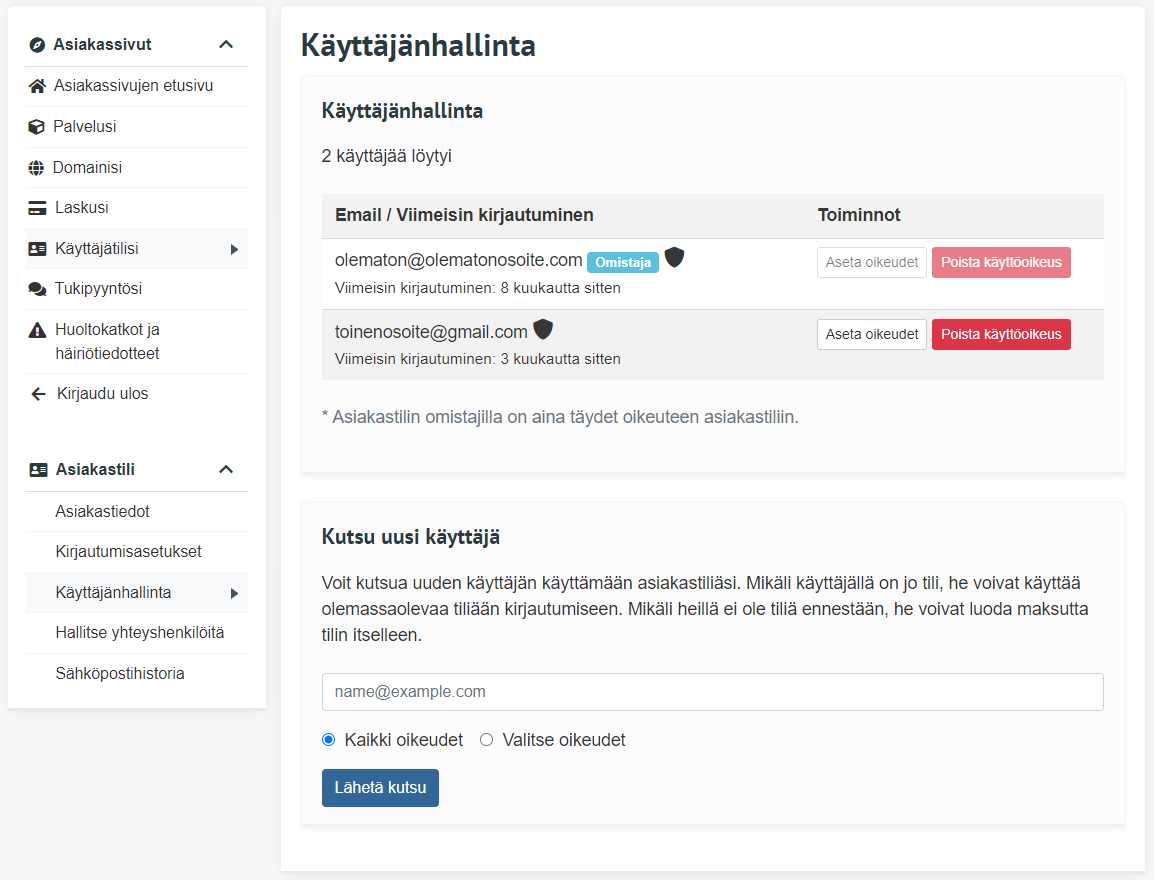Image resolution: width=1154 pixels, height=880 pixels.
Task: Click Poista käyttöoikeus for toinenosoite@gmail.com
Action: click(x=1000, y=334)
